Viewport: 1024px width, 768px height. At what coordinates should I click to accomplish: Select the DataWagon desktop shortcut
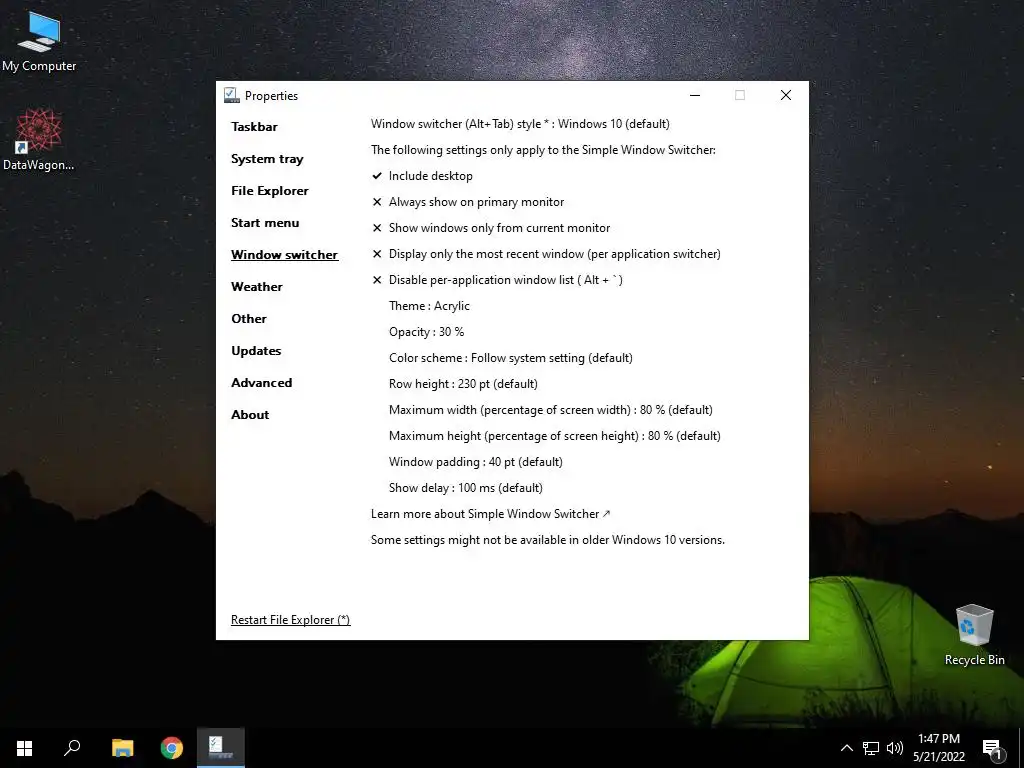click(x=39, y=140)
